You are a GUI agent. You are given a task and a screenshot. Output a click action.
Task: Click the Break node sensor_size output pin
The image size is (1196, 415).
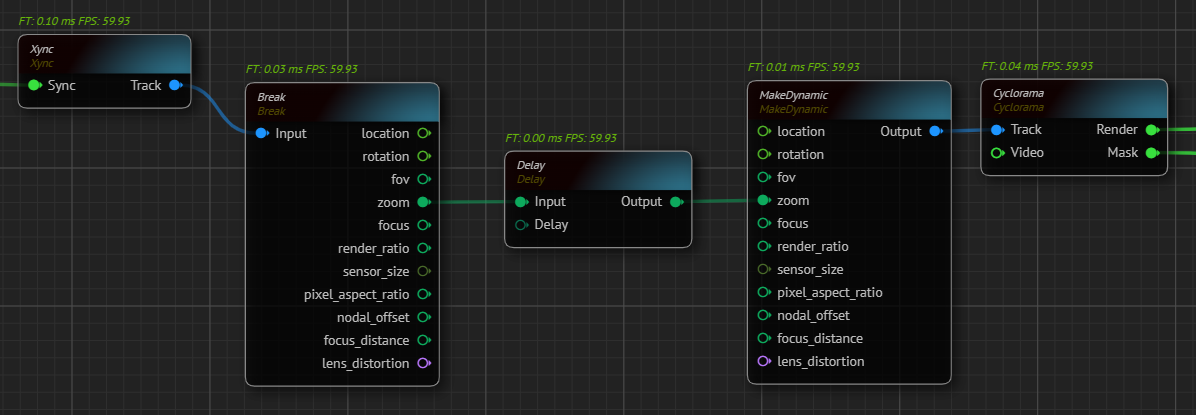pos(423,271)
